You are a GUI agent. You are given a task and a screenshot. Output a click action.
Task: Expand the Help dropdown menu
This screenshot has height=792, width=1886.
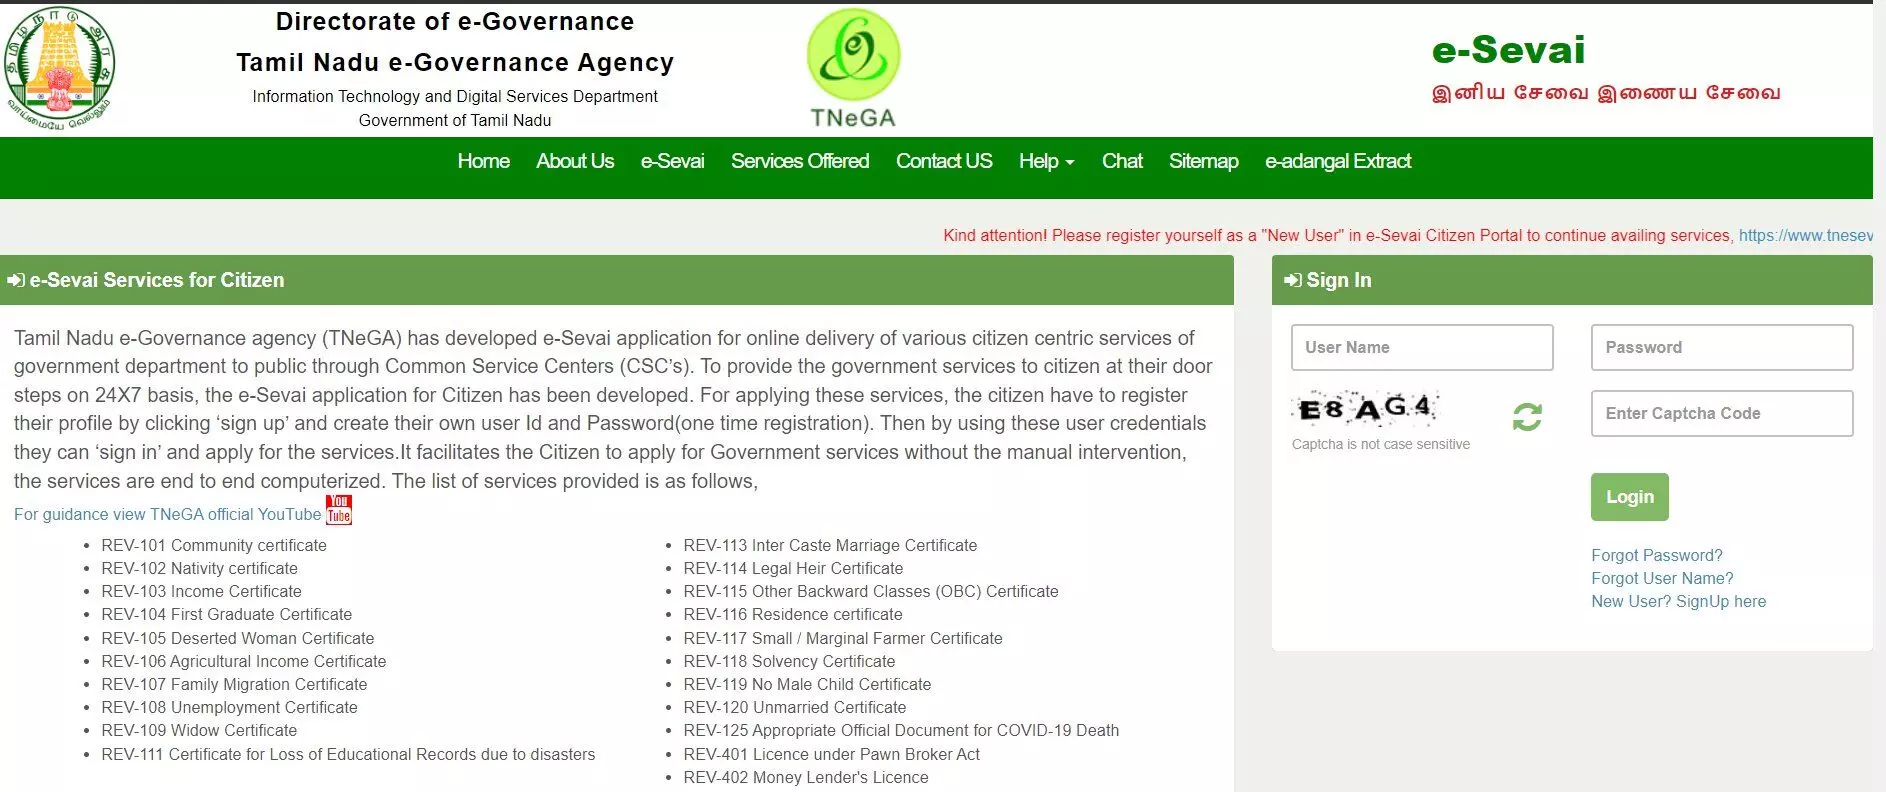(x=1046, y=161)
